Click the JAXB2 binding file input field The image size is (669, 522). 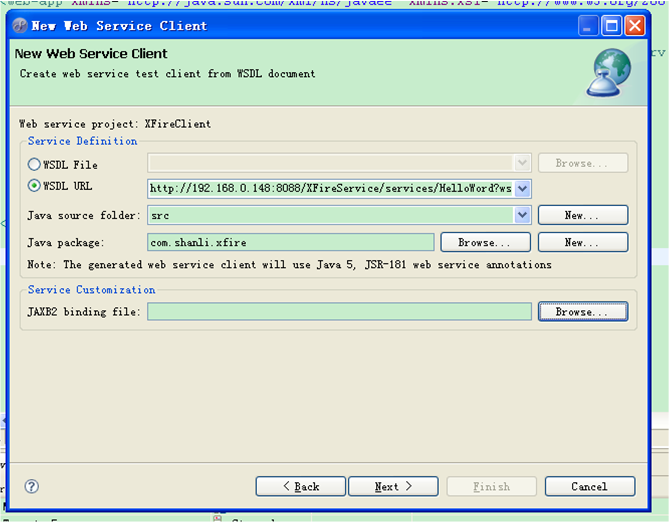tap(339, 312)
